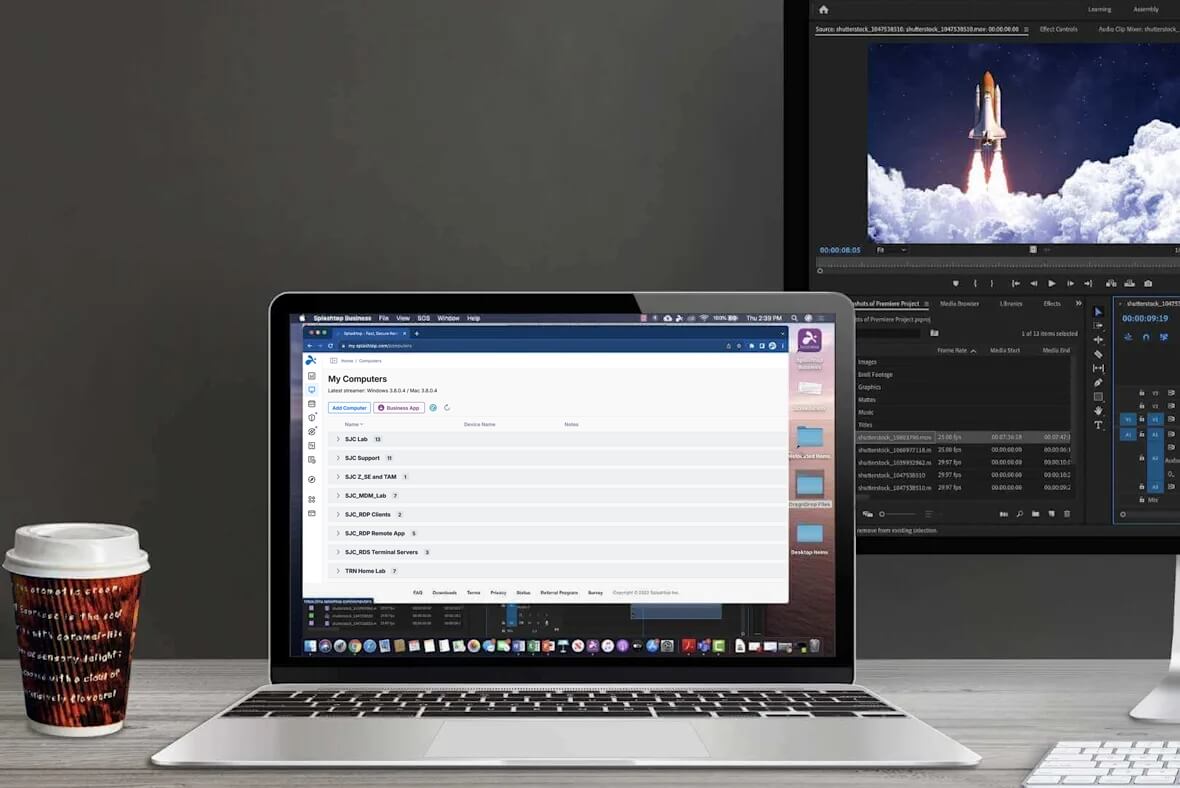The height and width of the screenshot is (788, 1180).
Task: Open the Window menu on the laptop
Action: [x=449, y=318]
